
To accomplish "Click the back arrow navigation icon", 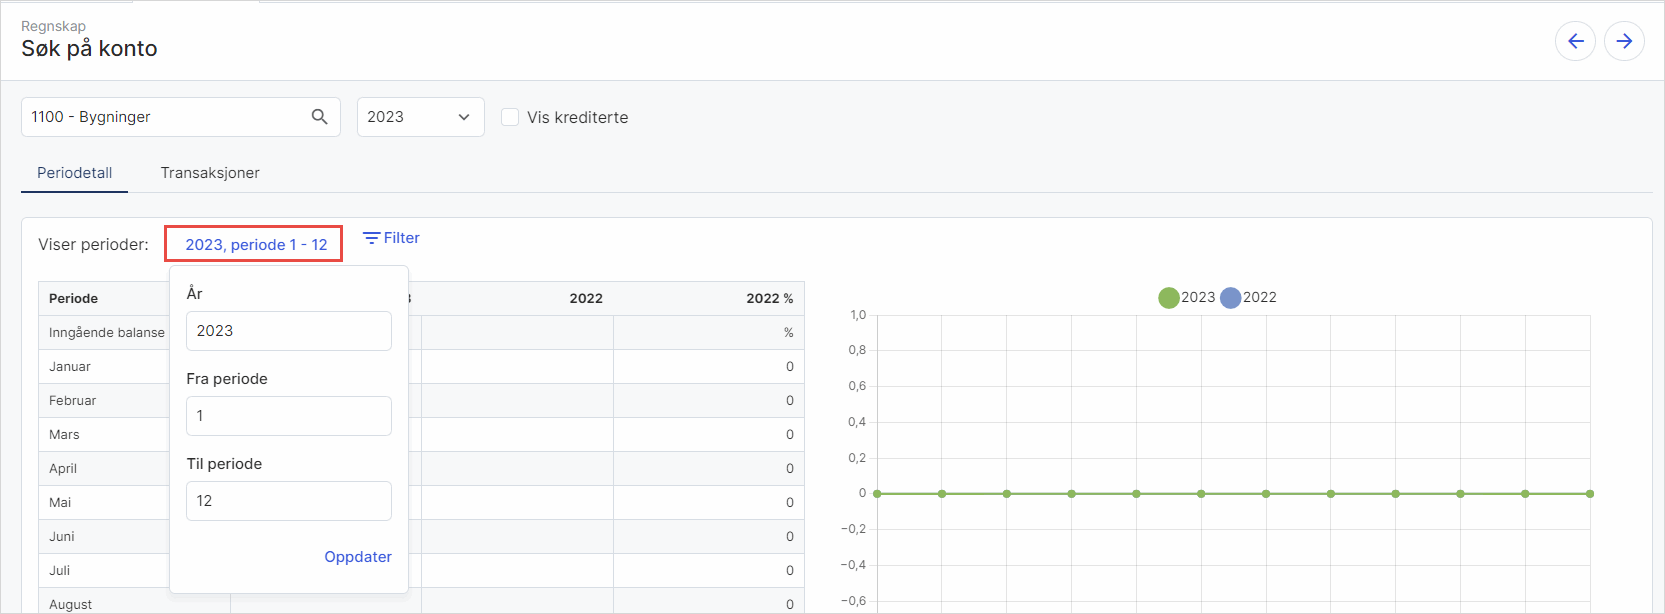I will pos(1575,41).
